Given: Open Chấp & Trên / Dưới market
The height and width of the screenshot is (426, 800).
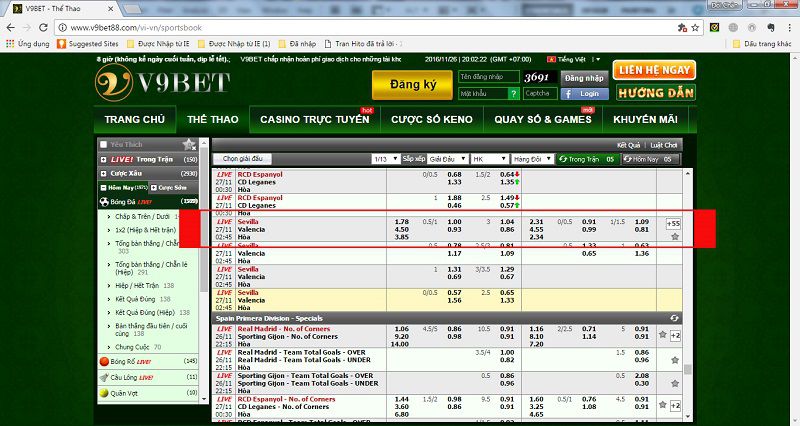Looking at the screenshot, I should pyautogui.click(x=142, y=216).
